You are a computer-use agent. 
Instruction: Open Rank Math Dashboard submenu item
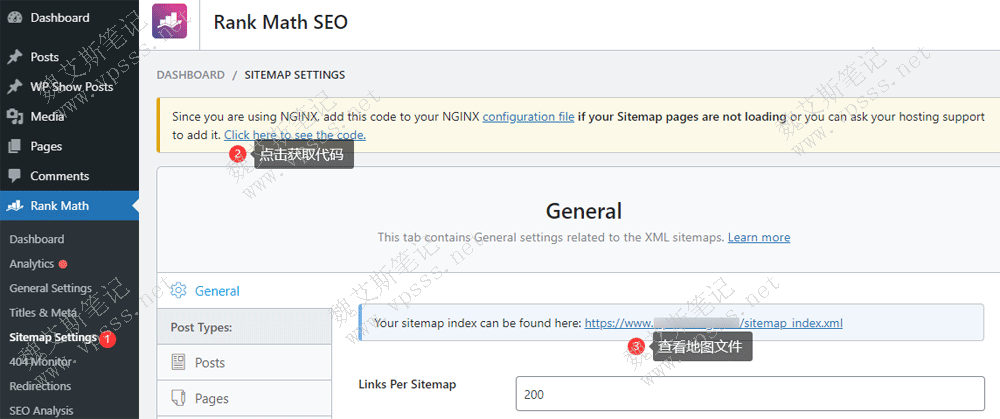37,239
